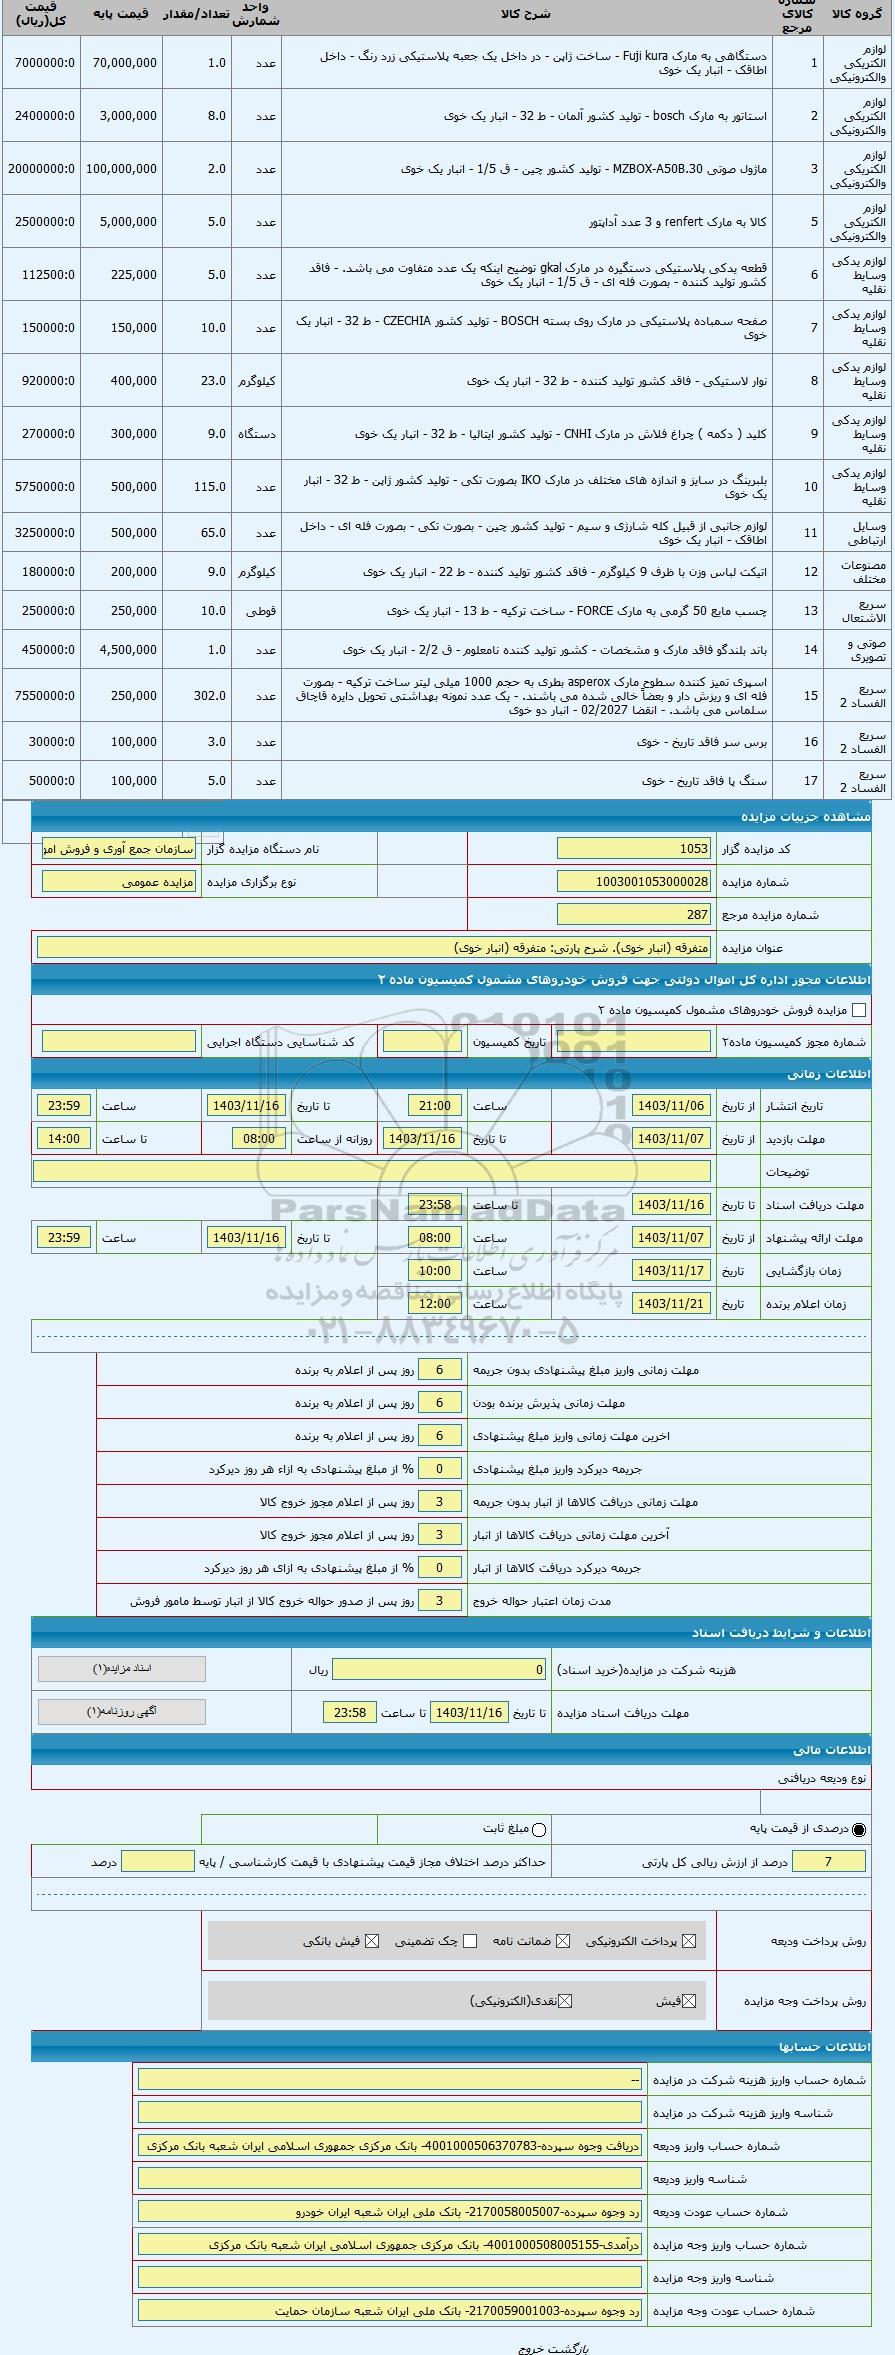Image resolution: width=895 pixels, height=2355 pixels.
Task: Click the گروه کالا column header
Action: click(857, 15)
